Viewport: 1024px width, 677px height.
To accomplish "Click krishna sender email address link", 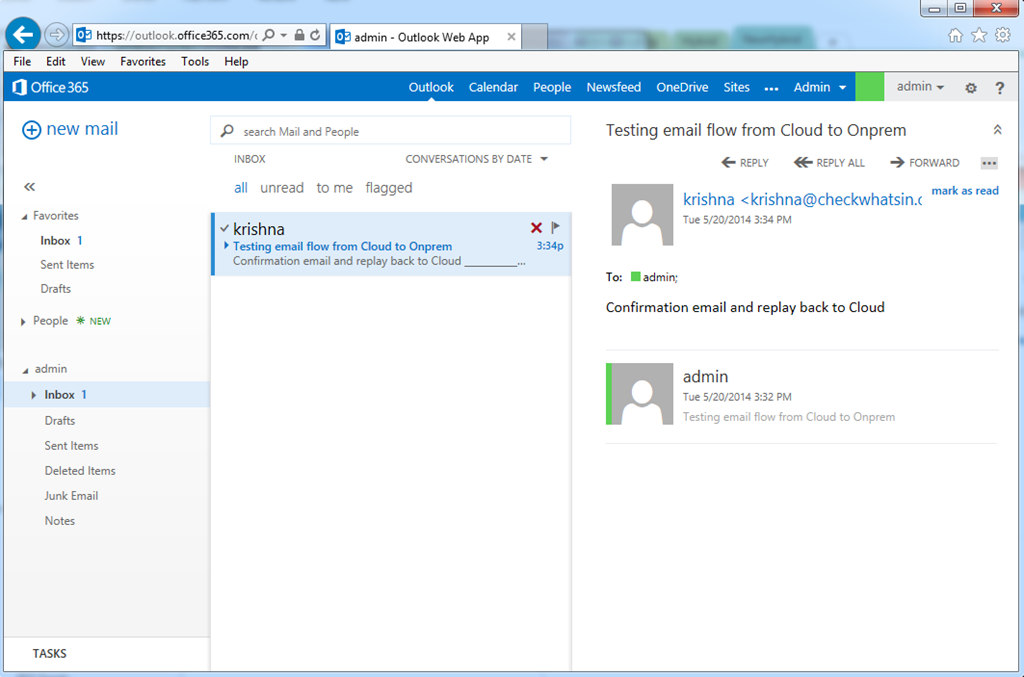I will [x=803, y=199].
